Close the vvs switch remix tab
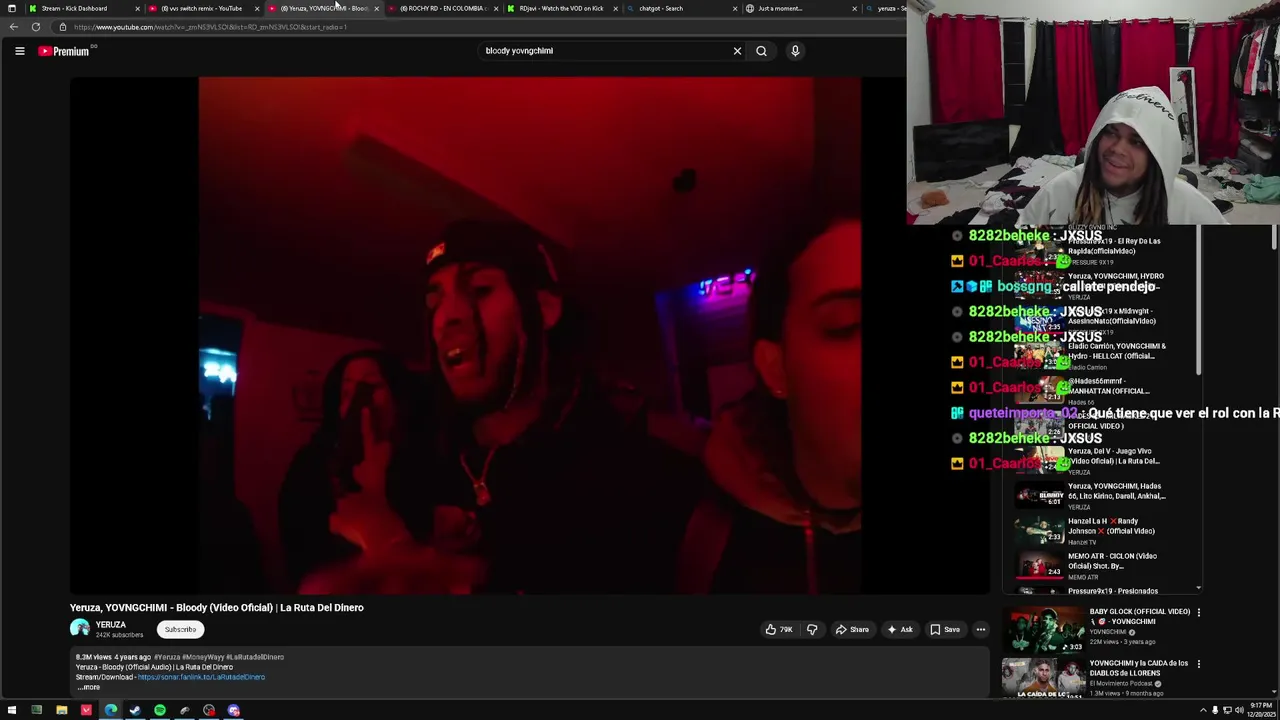 257,8
